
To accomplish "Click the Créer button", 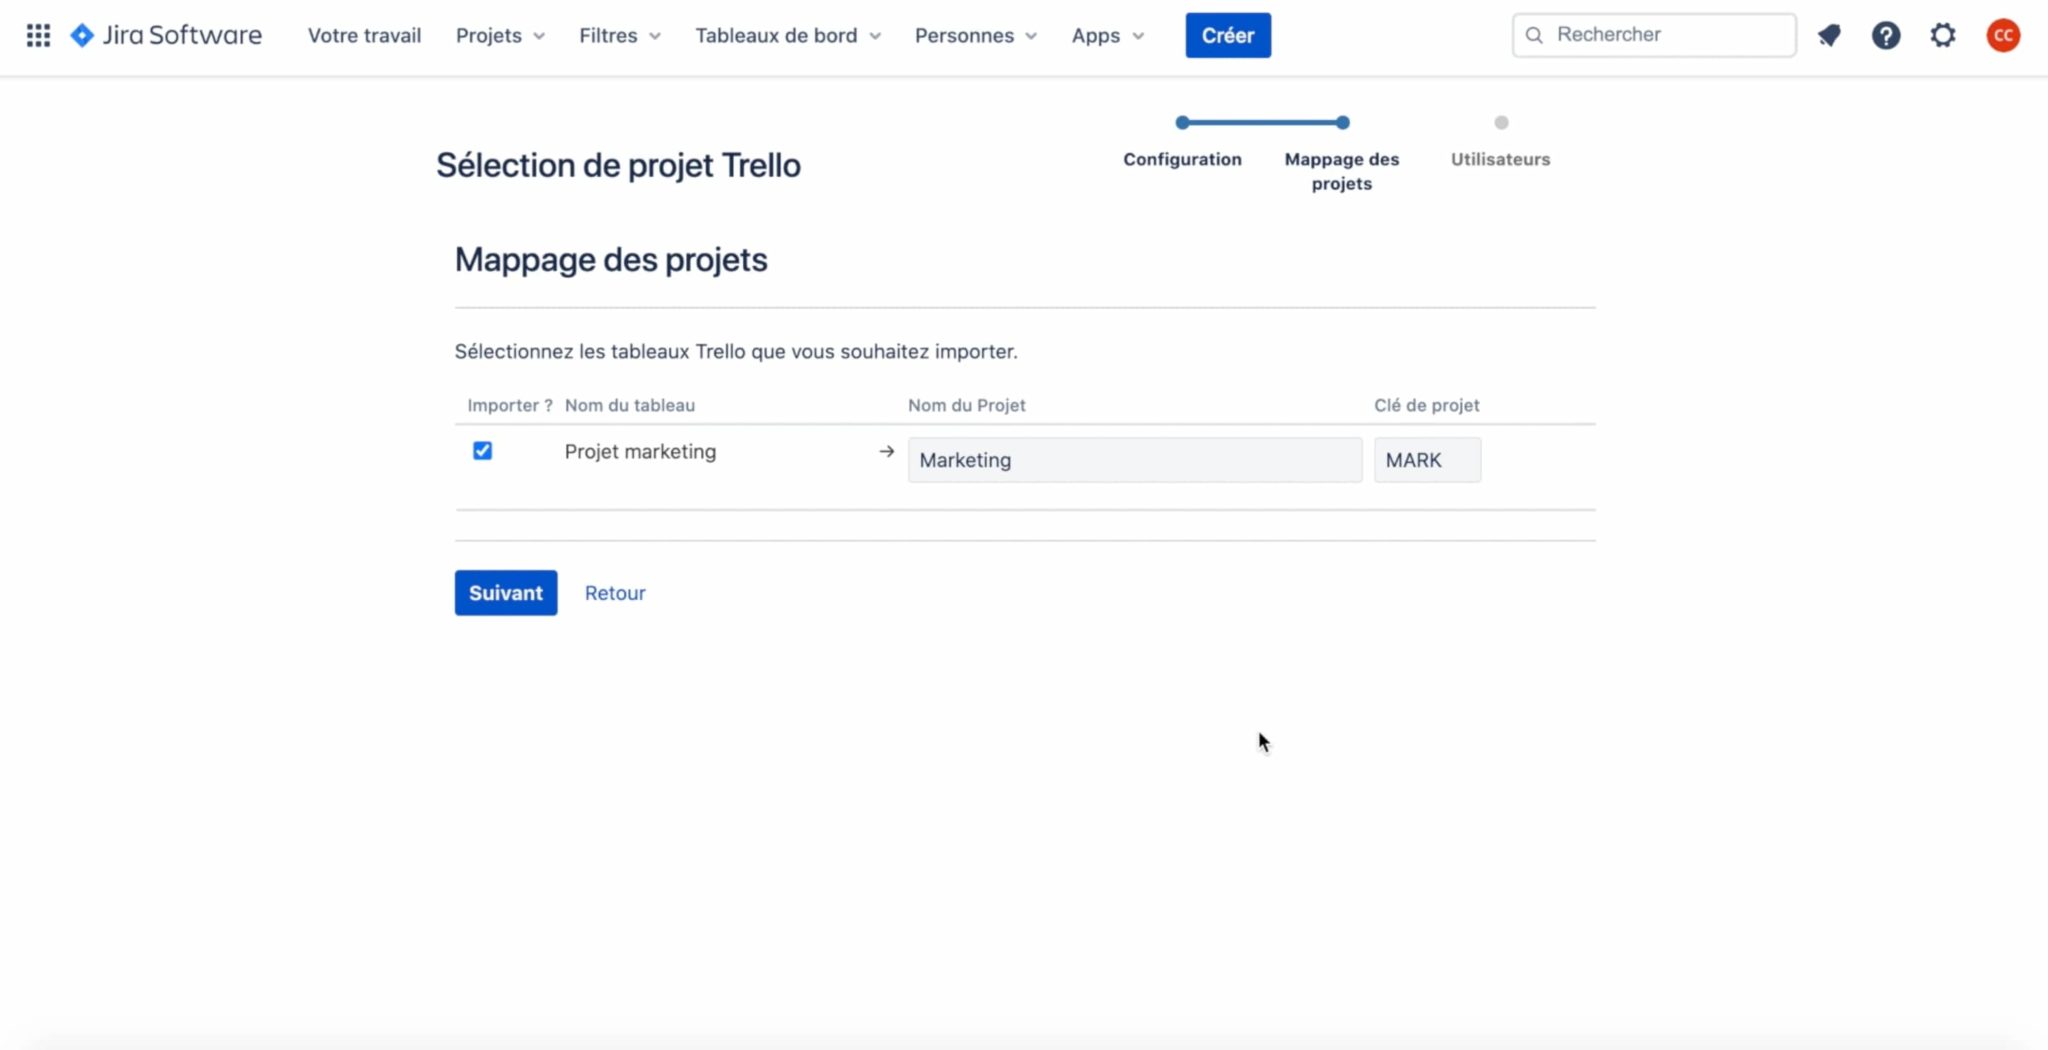I will 1228,36.
